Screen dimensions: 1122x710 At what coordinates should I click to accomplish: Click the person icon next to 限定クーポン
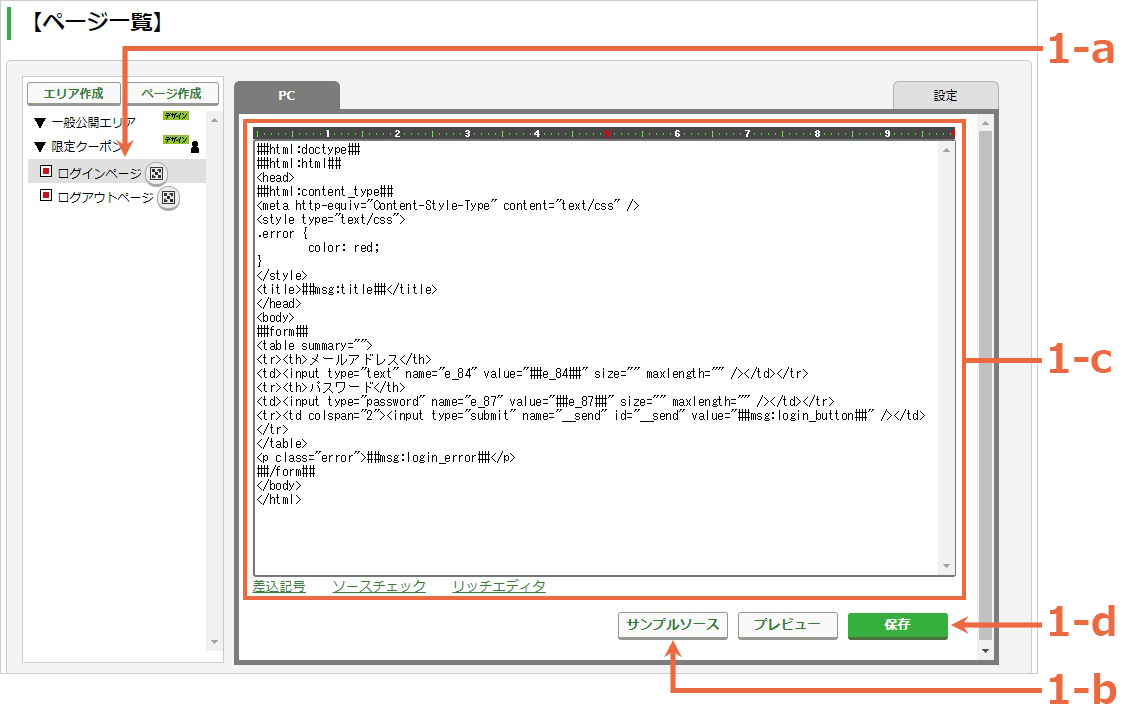pyautogui.click(x=195, y=147)
